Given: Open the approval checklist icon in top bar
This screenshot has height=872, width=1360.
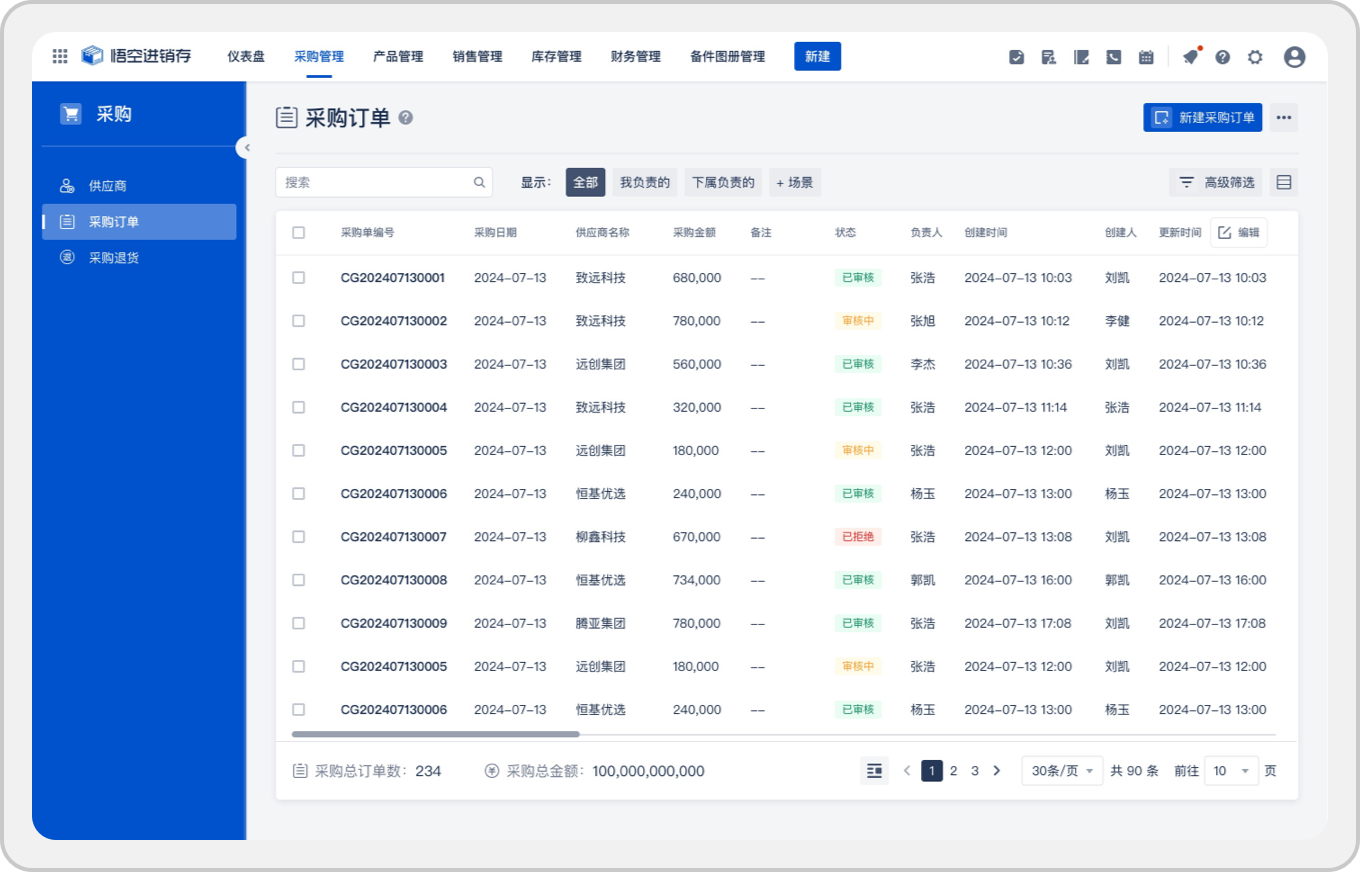Looking at the screenshot, I should click(1016, 57).
